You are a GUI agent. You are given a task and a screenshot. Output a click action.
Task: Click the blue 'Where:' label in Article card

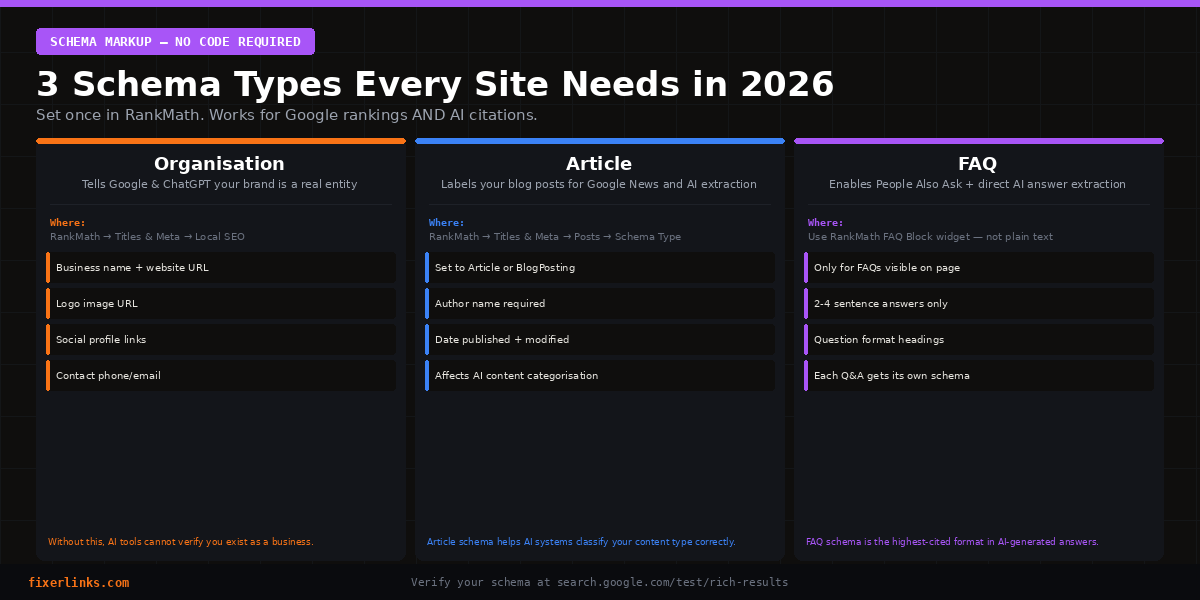pyautogui.click(x=447, y=223)
